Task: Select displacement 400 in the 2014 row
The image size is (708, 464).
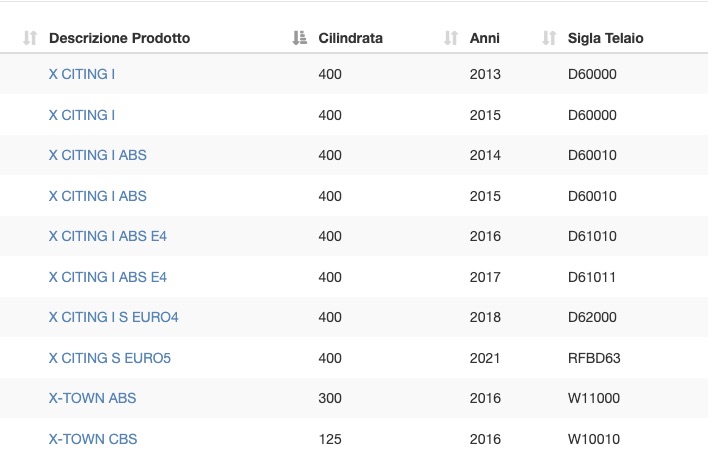Action: 330,155
